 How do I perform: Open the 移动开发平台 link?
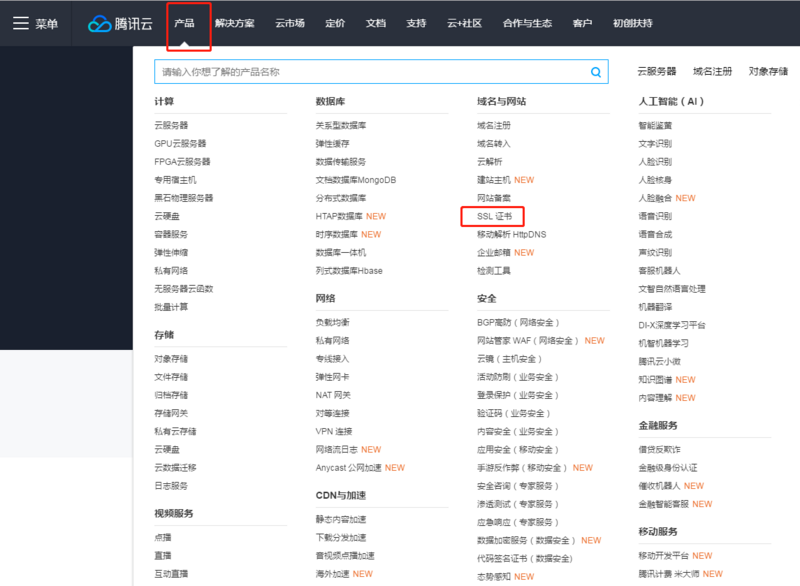(663, 555)
